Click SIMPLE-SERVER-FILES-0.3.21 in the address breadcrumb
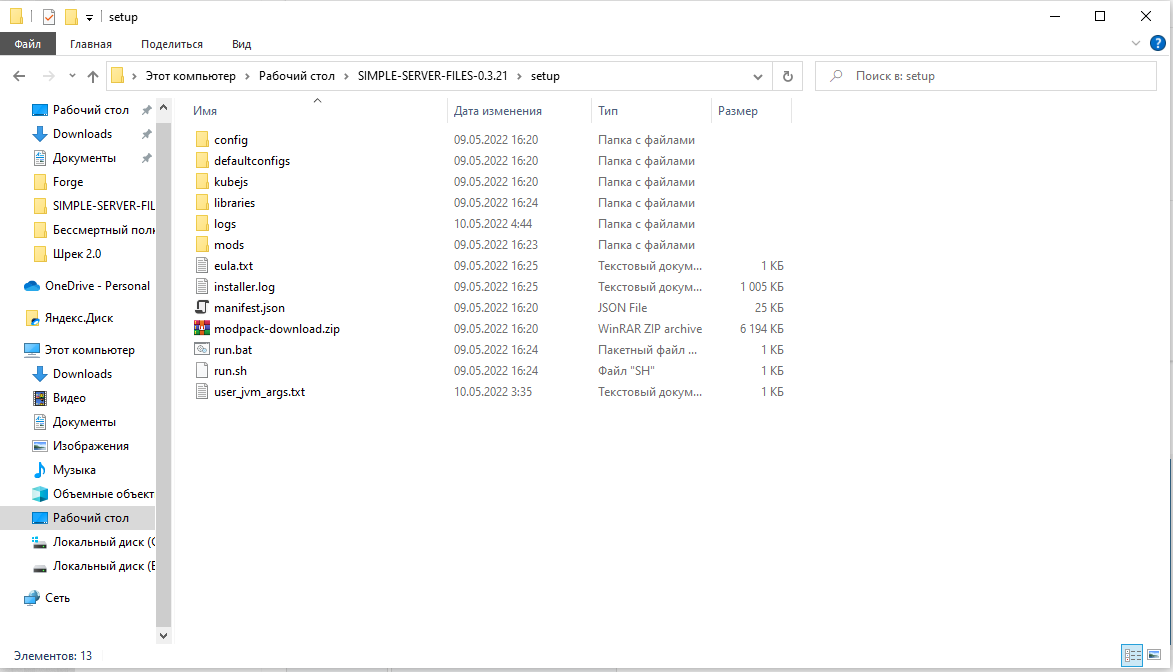This screenshot has height=672, width=1173. (x=432, y=76)
